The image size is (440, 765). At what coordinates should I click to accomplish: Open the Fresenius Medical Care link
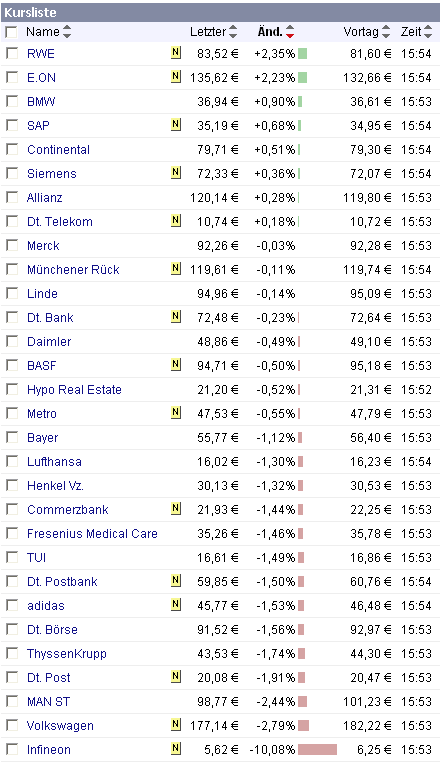[92, 533]
